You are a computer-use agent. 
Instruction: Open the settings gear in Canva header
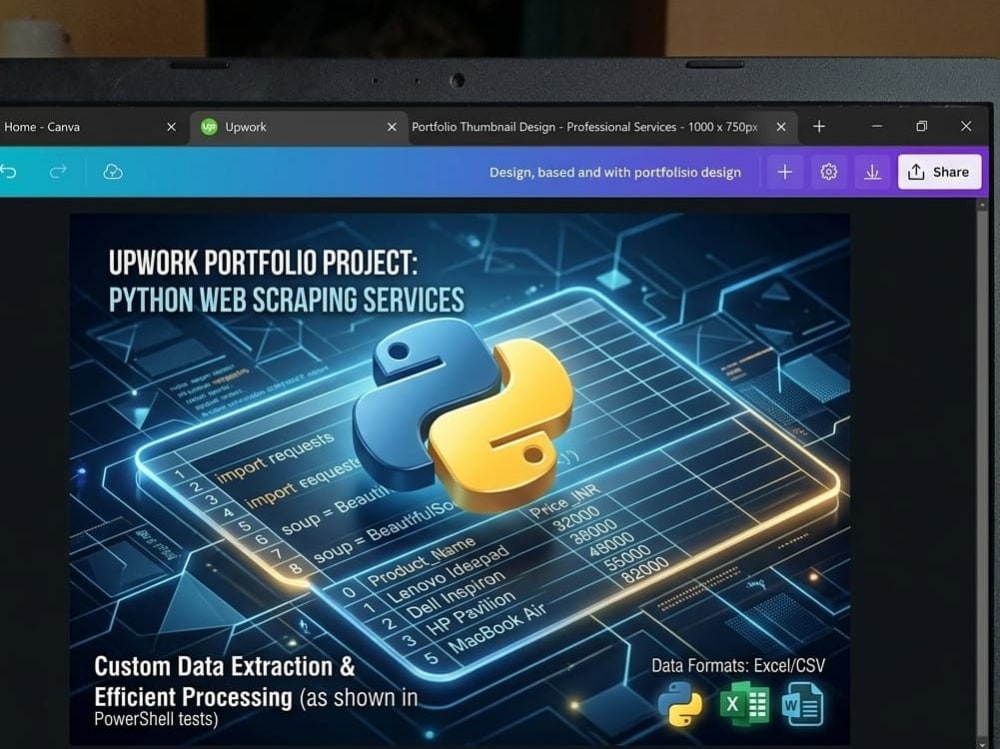click(828, 172)
